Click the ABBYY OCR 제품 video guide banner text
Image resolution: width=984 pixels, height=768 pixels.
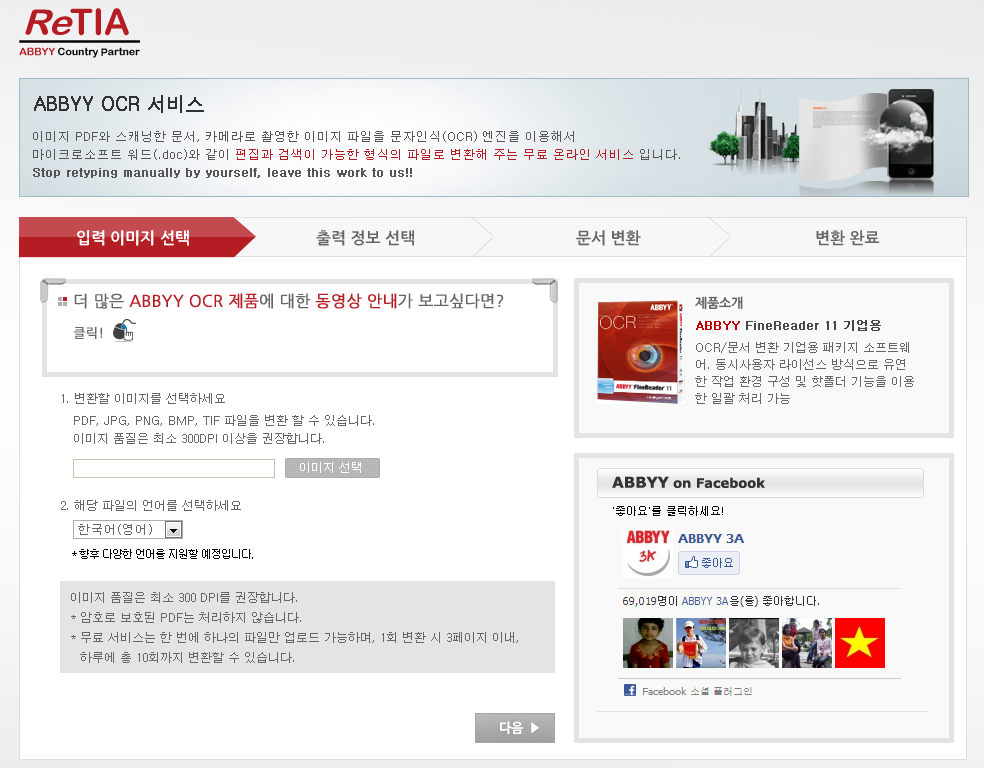coord(289,301)
